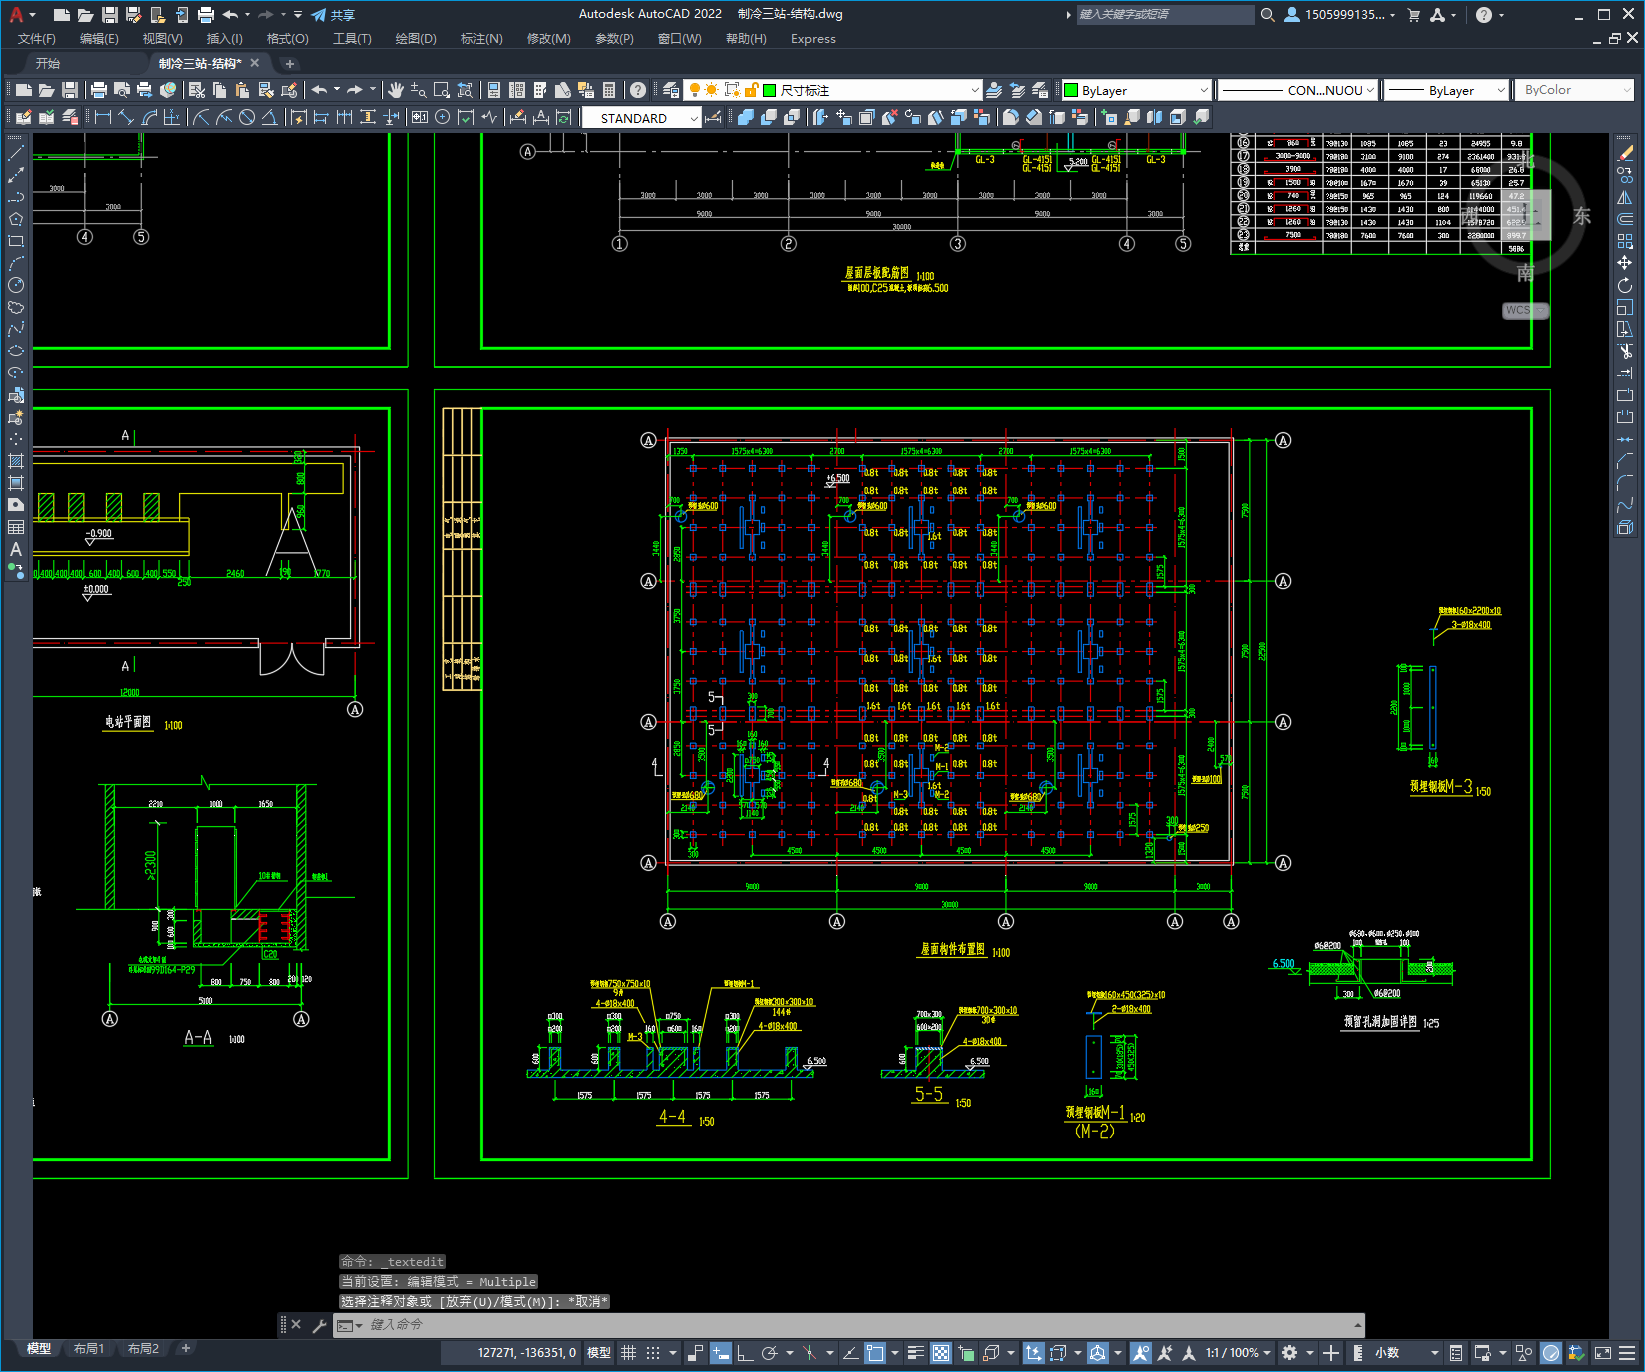The image size is (1645, 1372).
Task: Click the Help question mark icon
Action: point(638,90)
